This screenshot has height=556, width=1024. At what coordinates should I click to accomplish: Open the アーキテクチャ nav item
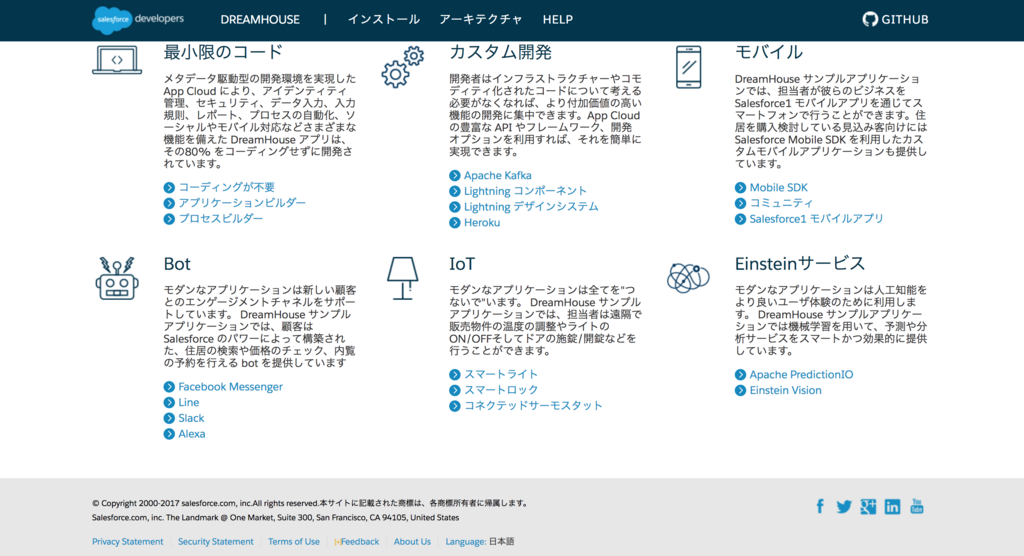pyautogui.click(x=481, y=20)
